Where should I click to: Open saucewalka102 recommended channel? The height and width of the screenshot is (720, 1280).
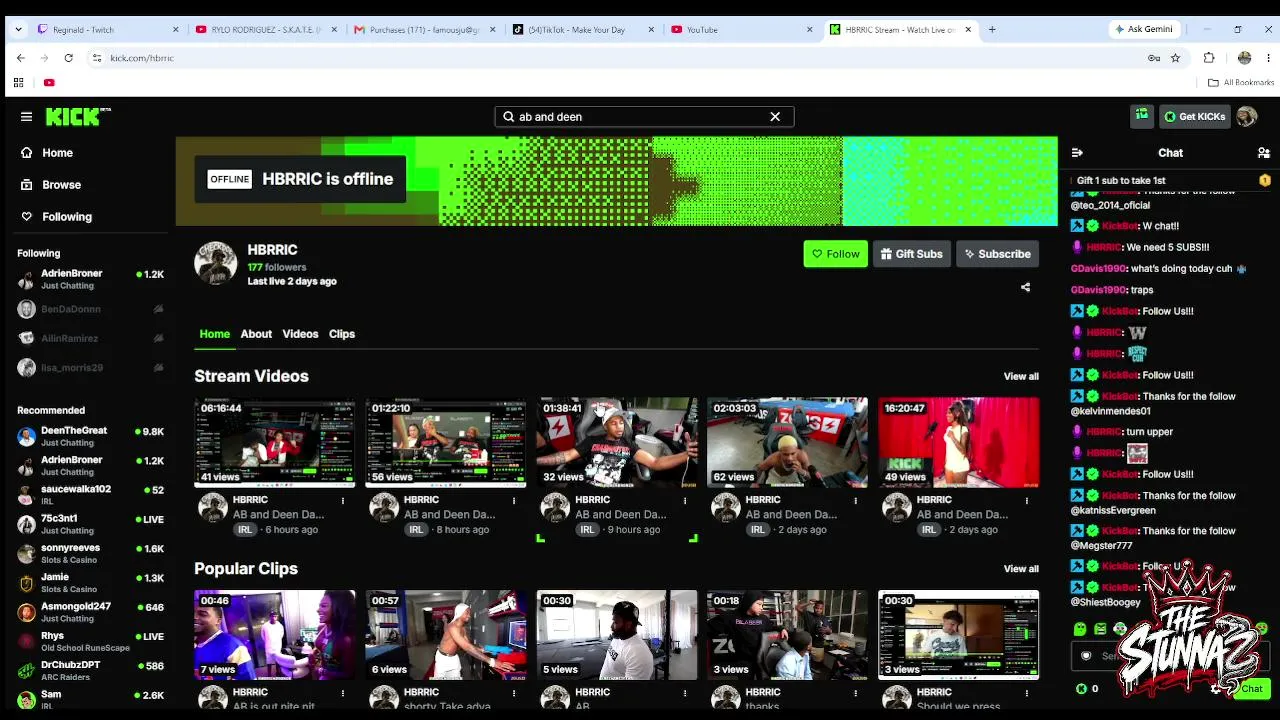91,495
